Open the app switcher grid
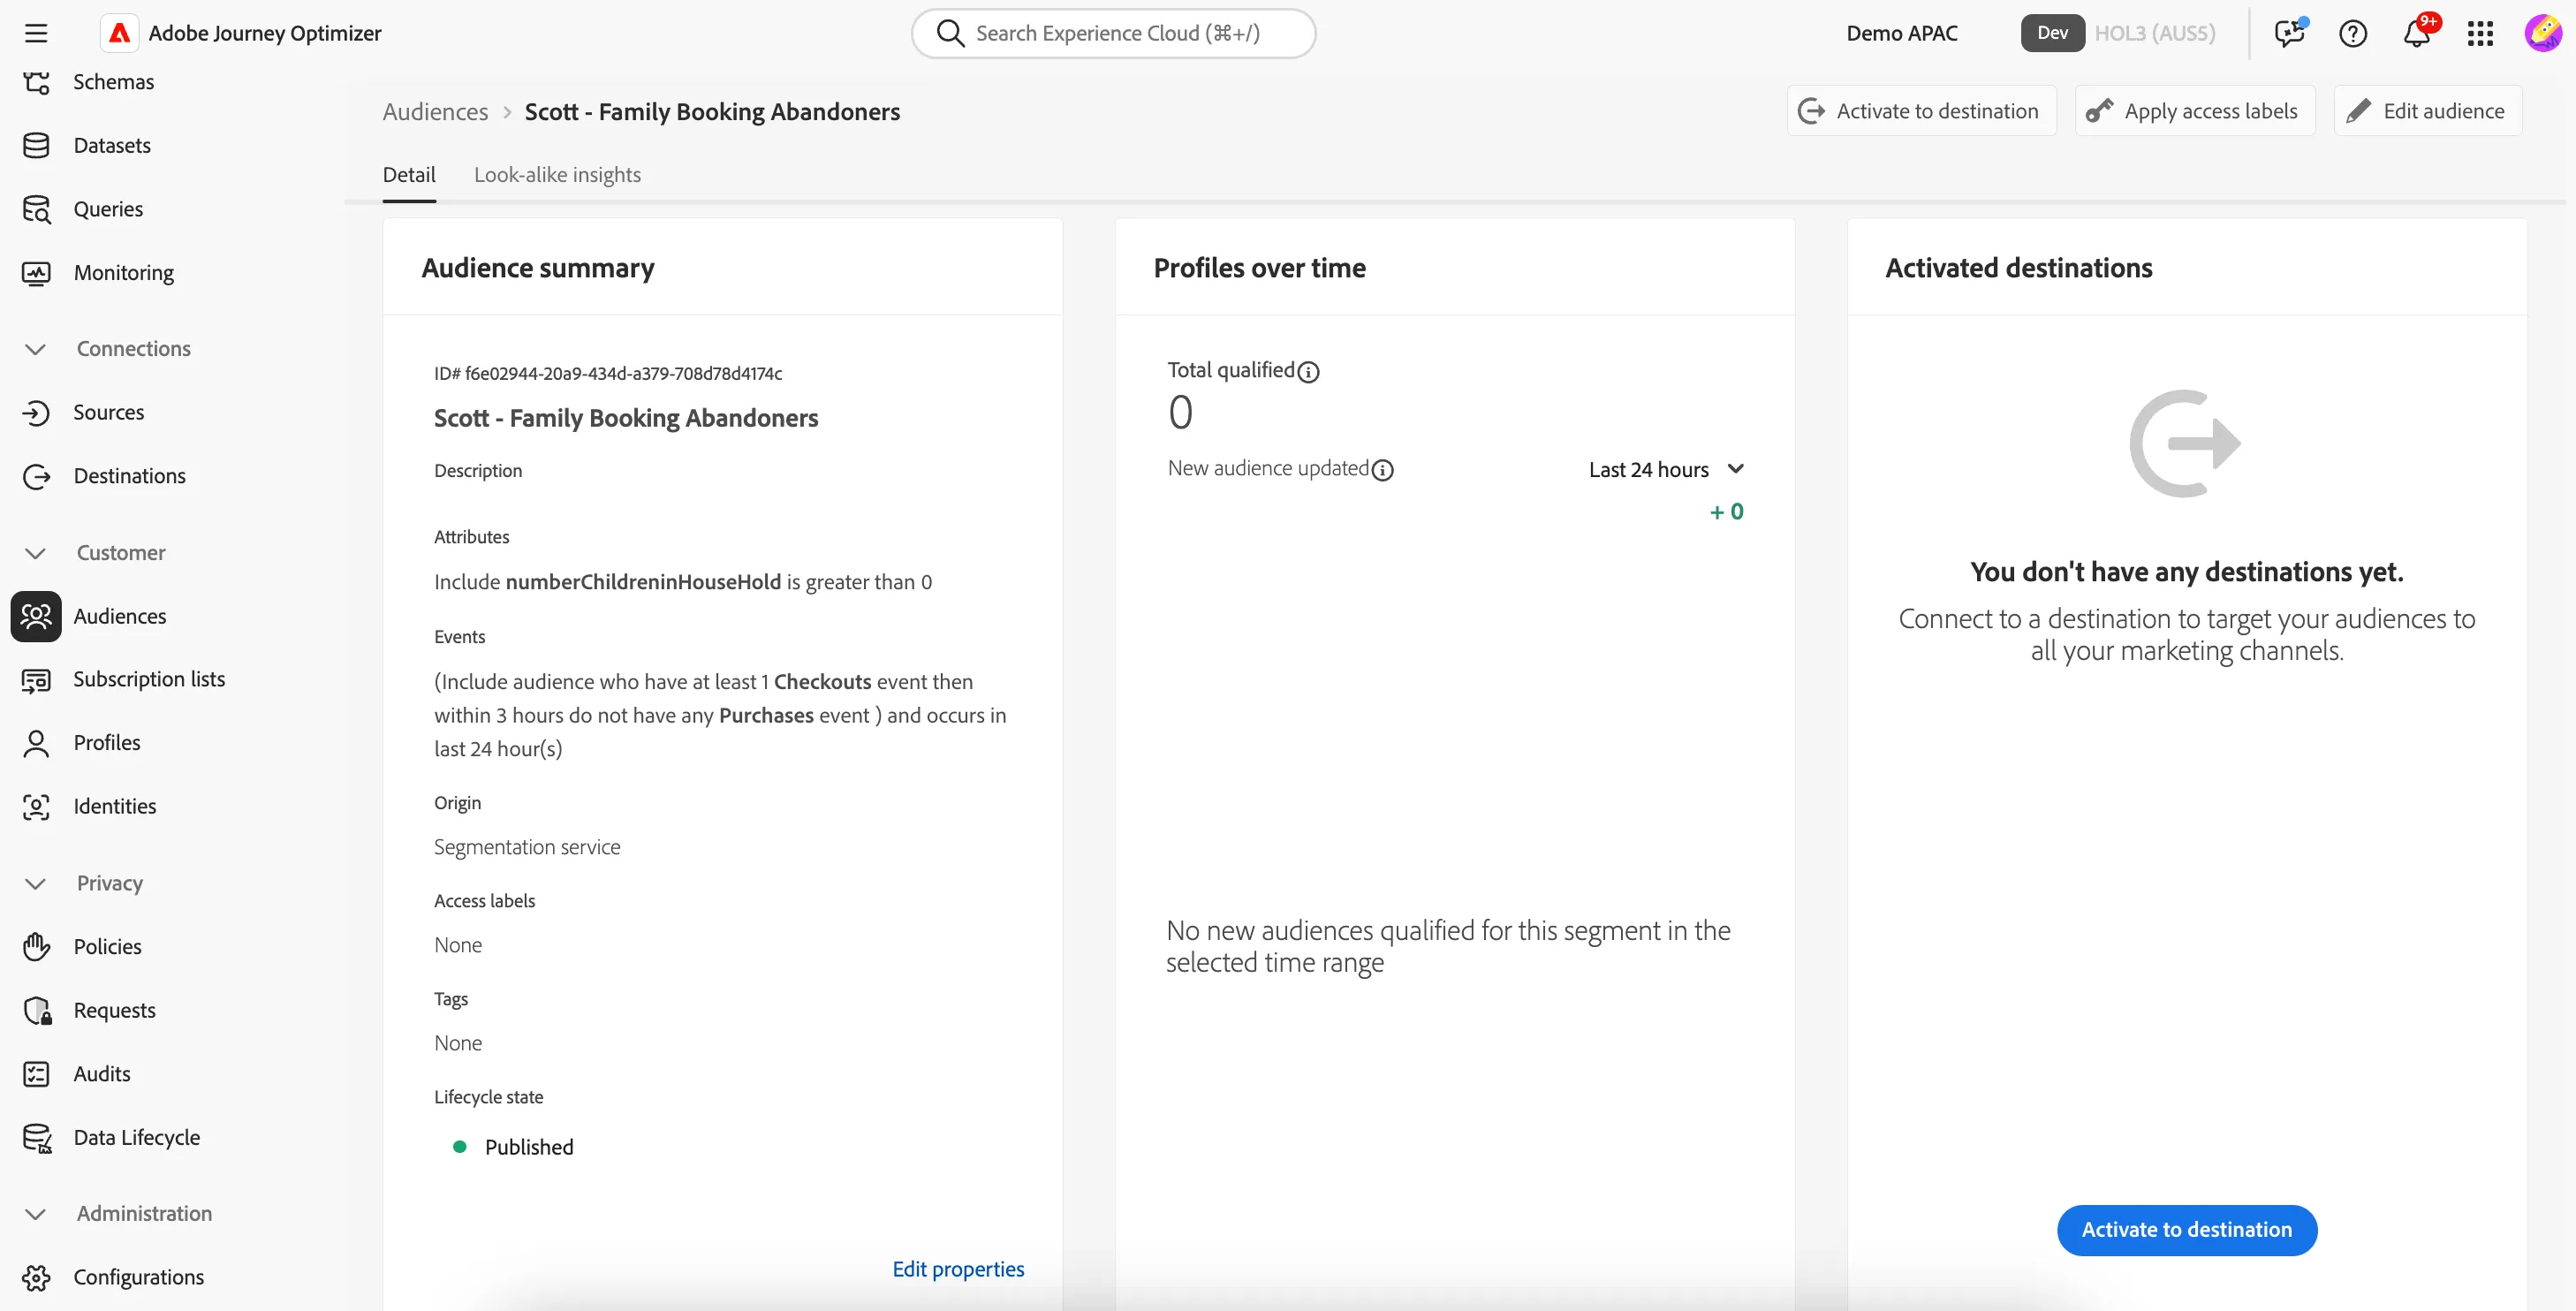The width and height of the screenshot is (2576, 1311). click(2480, 33)
